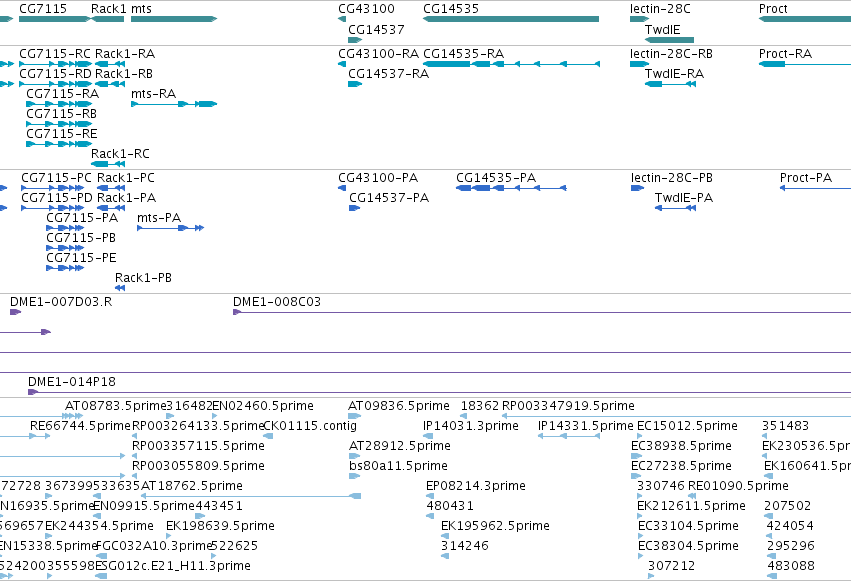This screenshot has width=851, height=581.
Task: Select transcript CG7115-RC
Action: click(x=55, y=54)
